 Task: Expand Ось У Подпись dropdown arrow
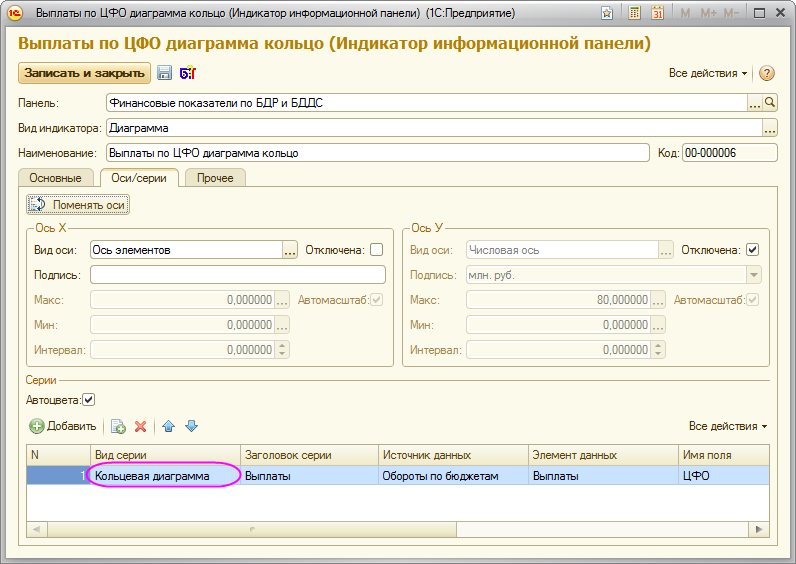click(x=754, y=275)
